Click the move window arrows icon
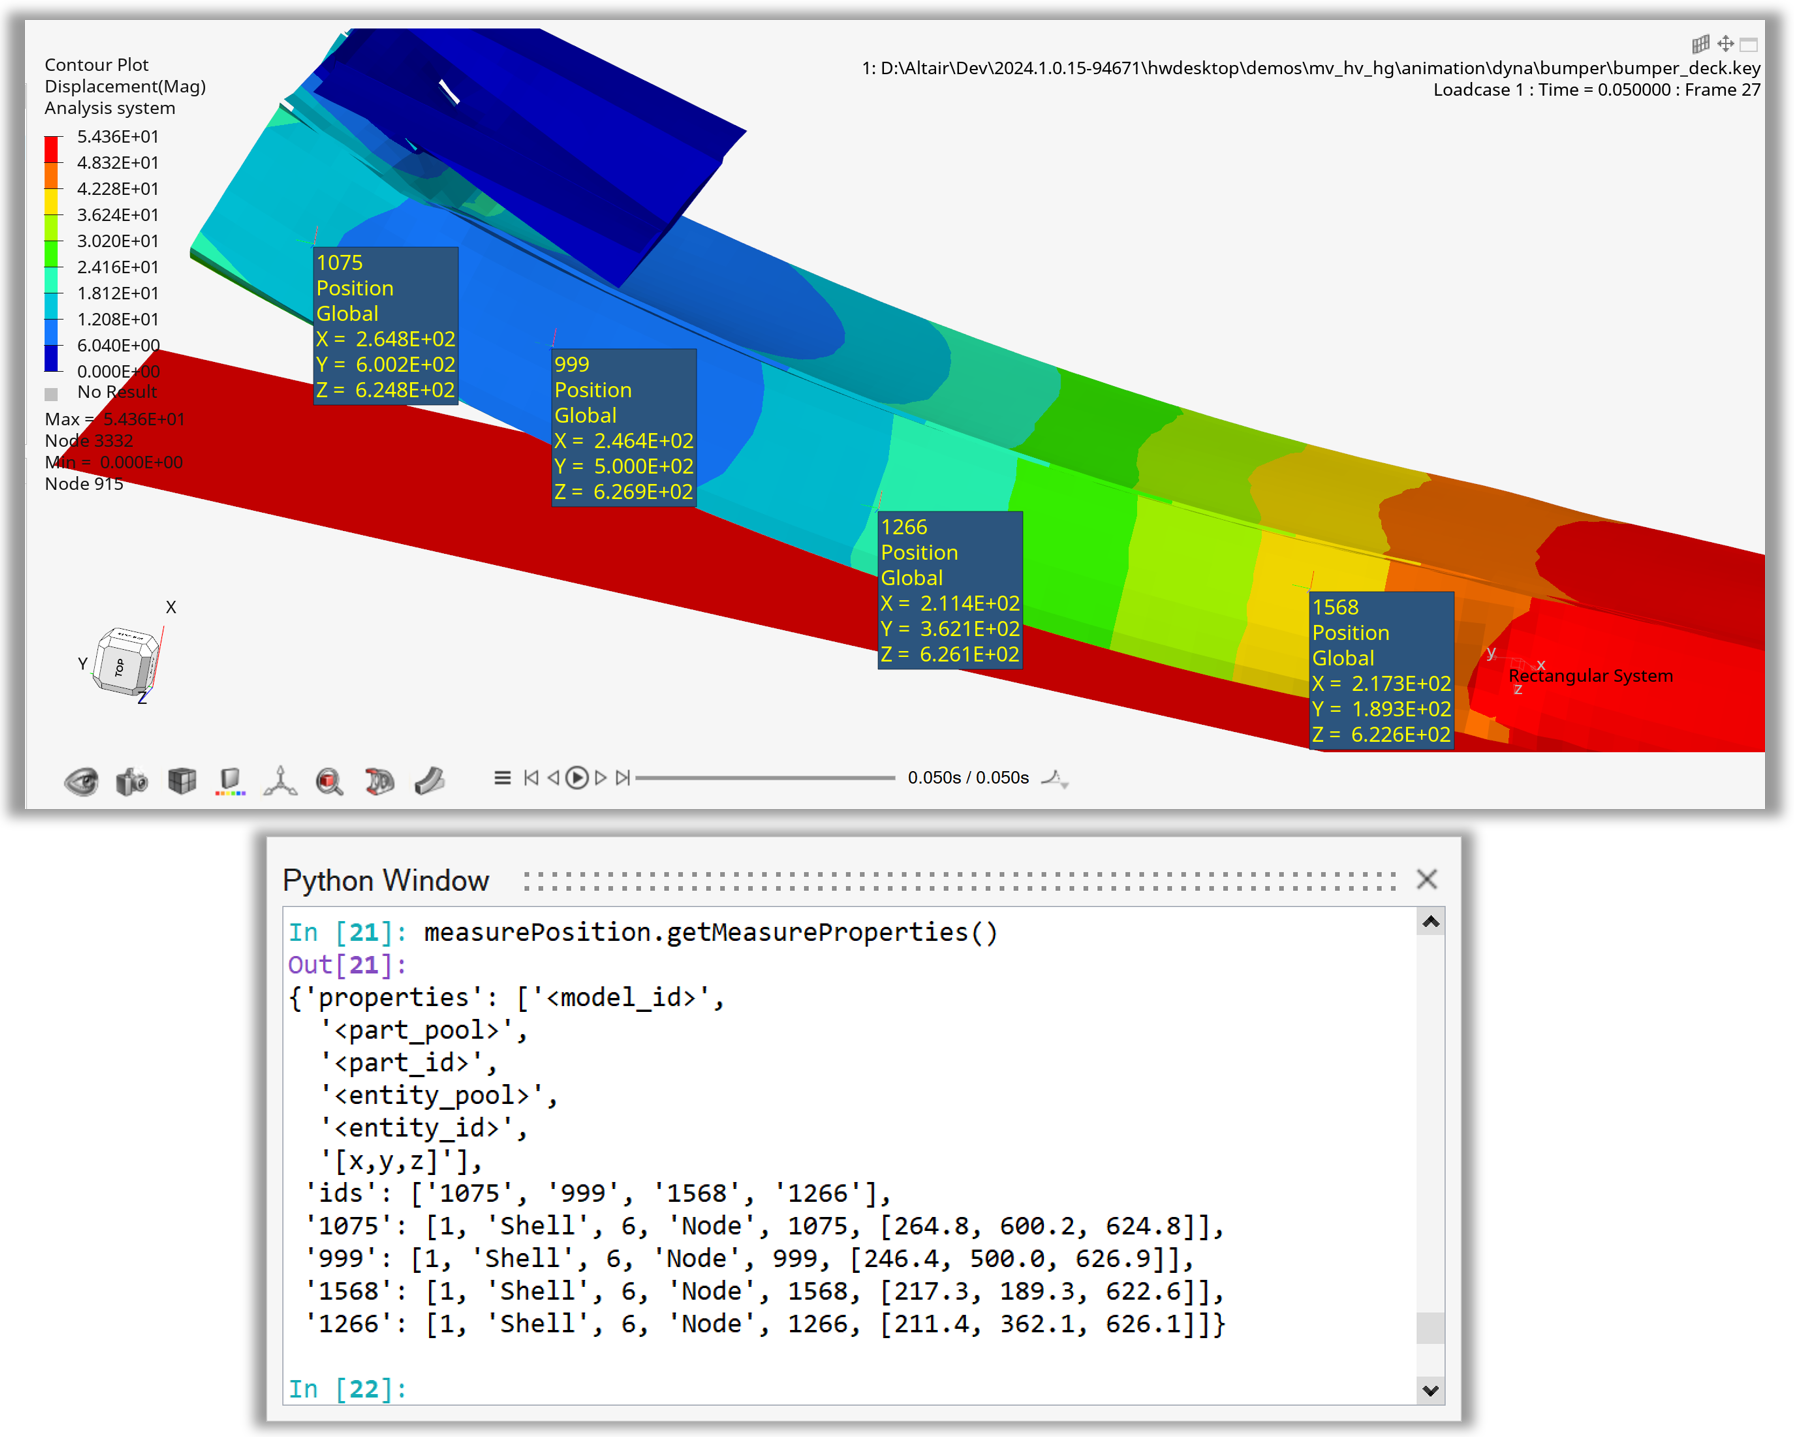 click(x=1725, y=44)
